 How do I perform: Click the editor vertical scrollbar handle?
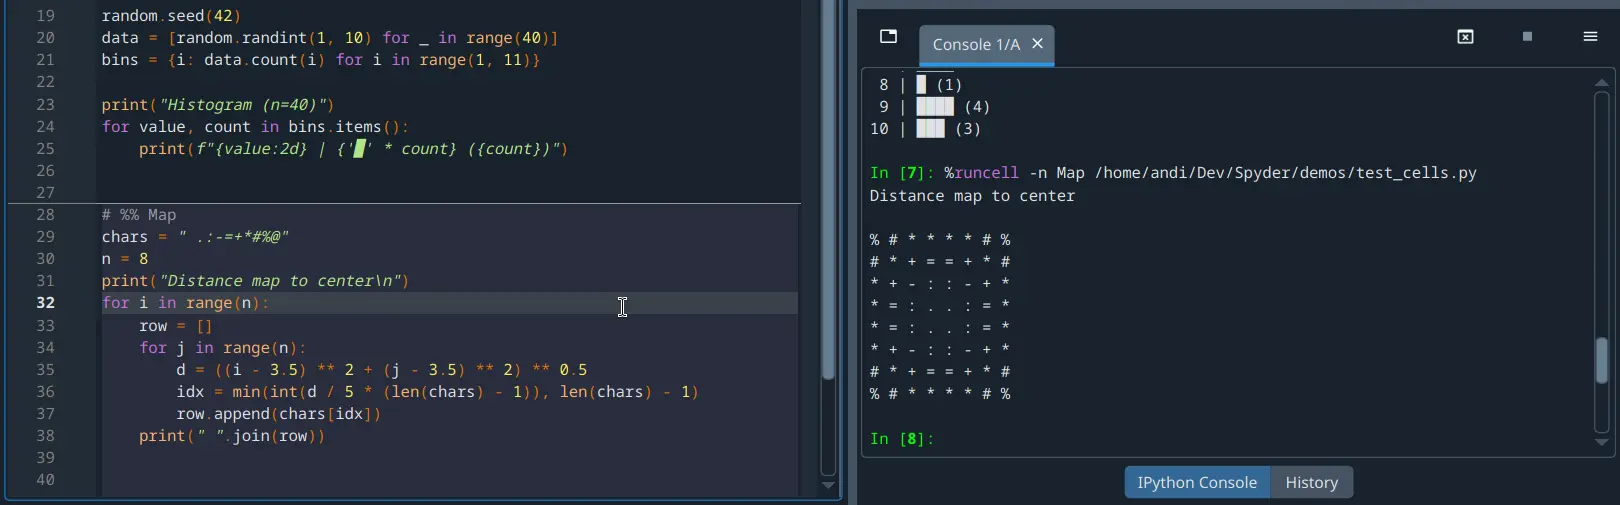[x=828, y=190]
